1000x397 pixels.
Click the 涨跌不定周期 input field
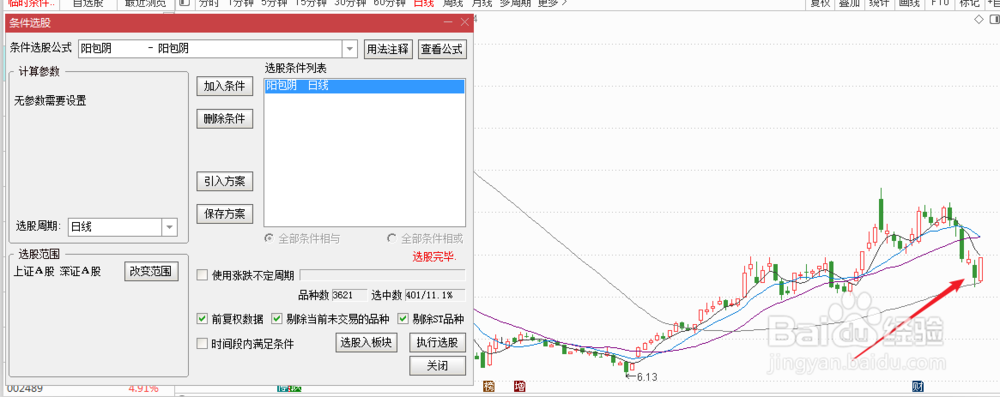point(383,275)
